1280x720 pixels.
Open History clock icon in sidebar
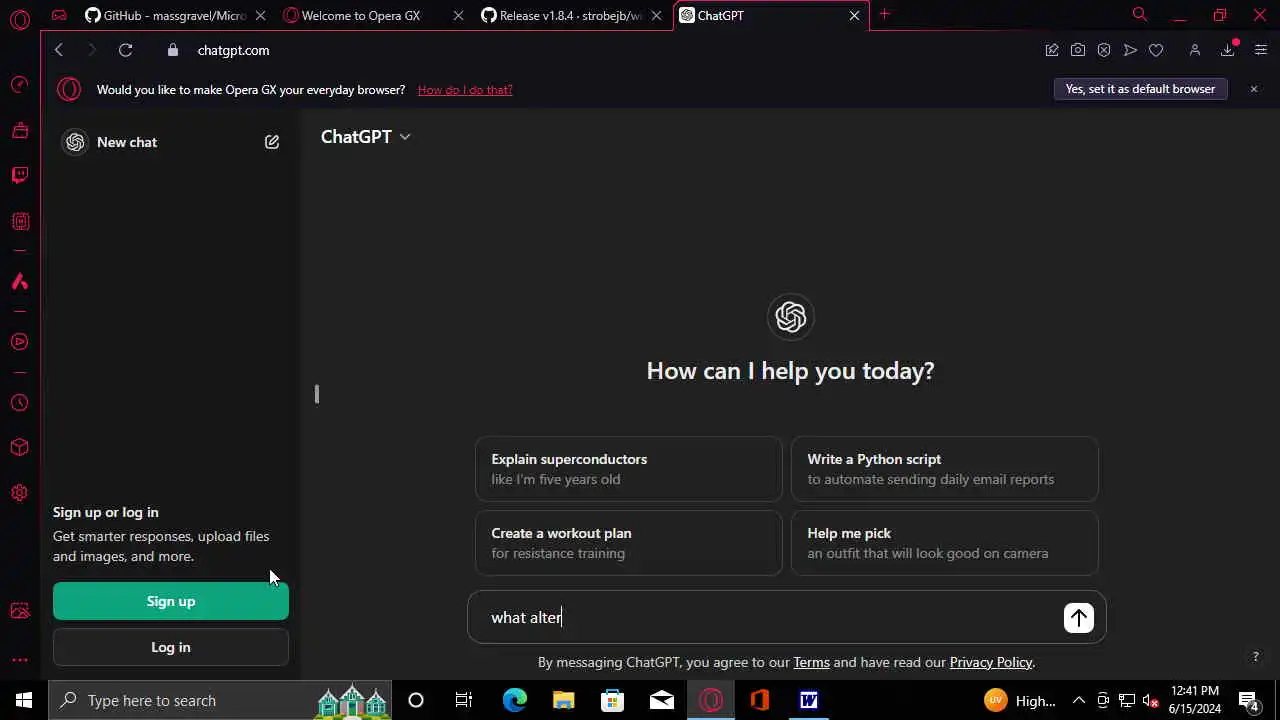(19, 403)
